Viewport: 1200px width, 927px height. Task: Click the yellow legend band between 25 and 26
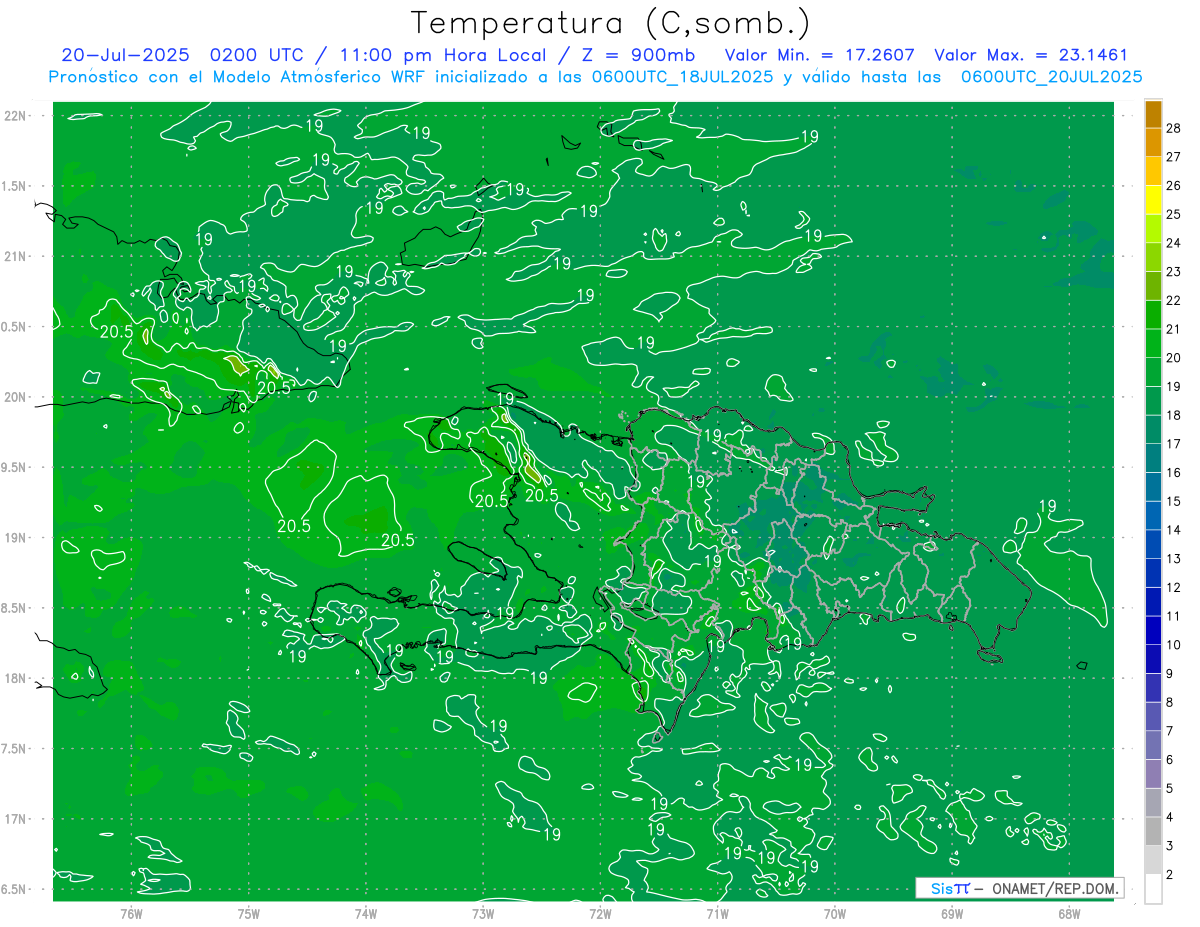pos(1153,200)
